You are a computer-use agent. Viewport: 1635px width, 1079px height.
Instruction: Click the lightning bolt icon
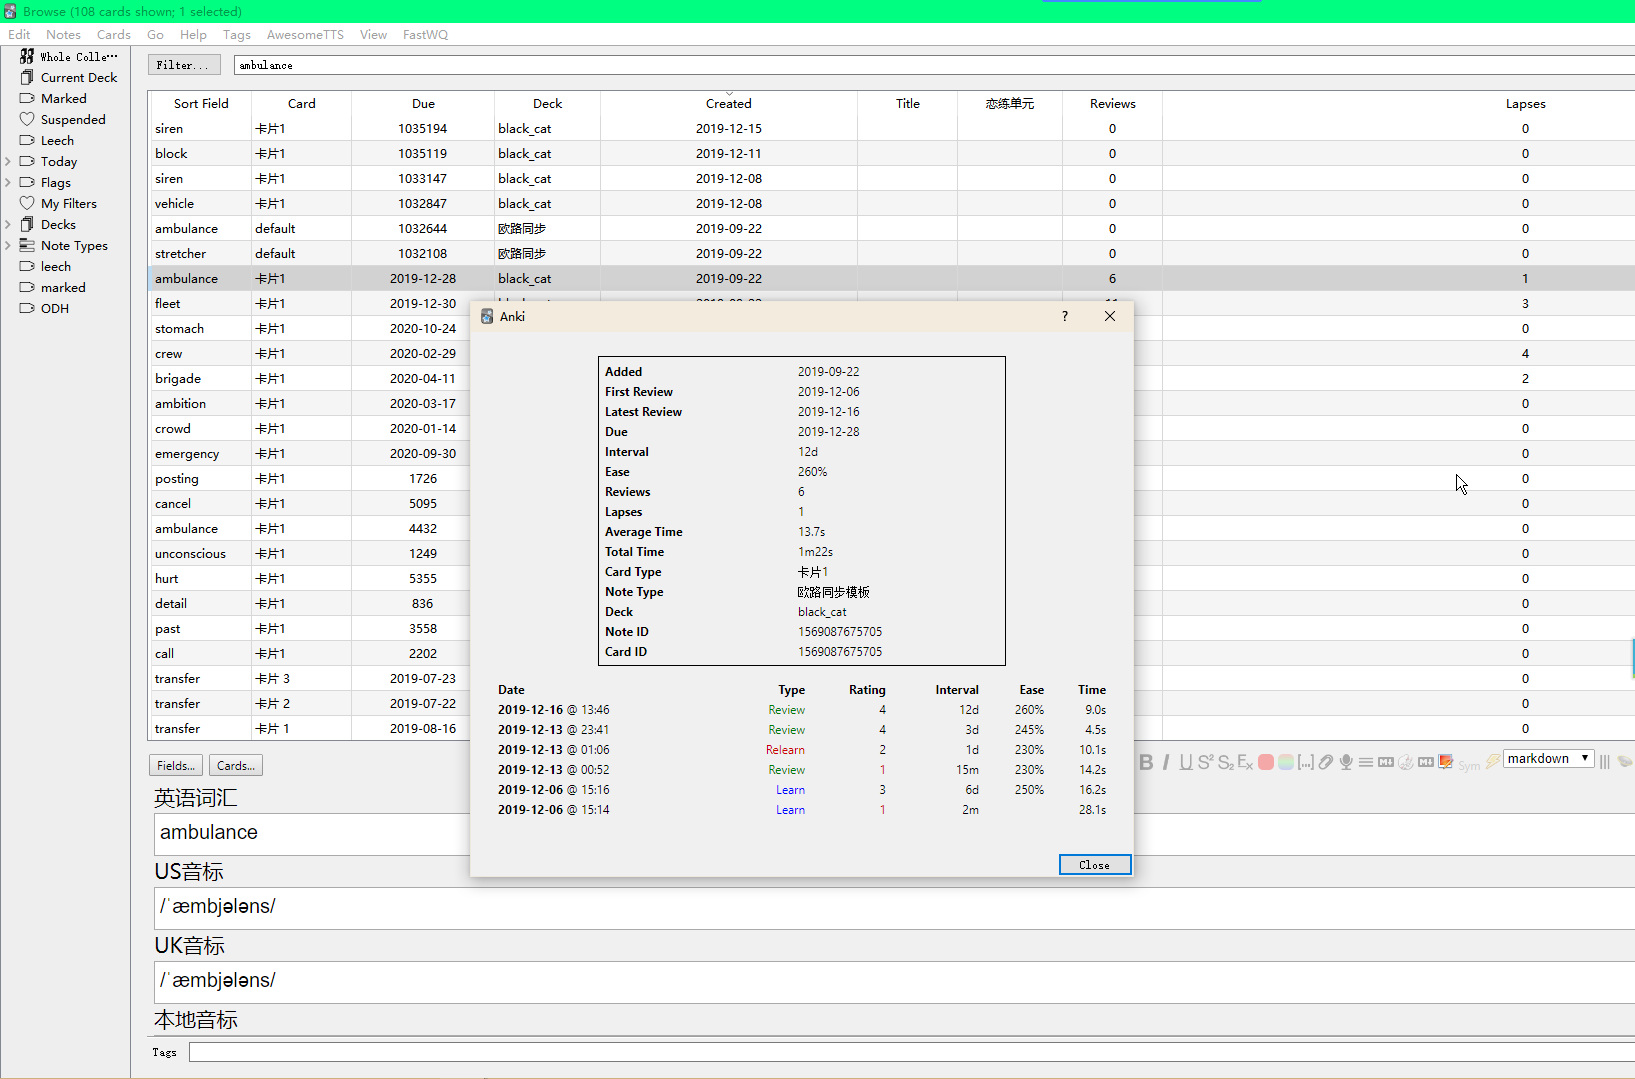[x=1492, y=762]
